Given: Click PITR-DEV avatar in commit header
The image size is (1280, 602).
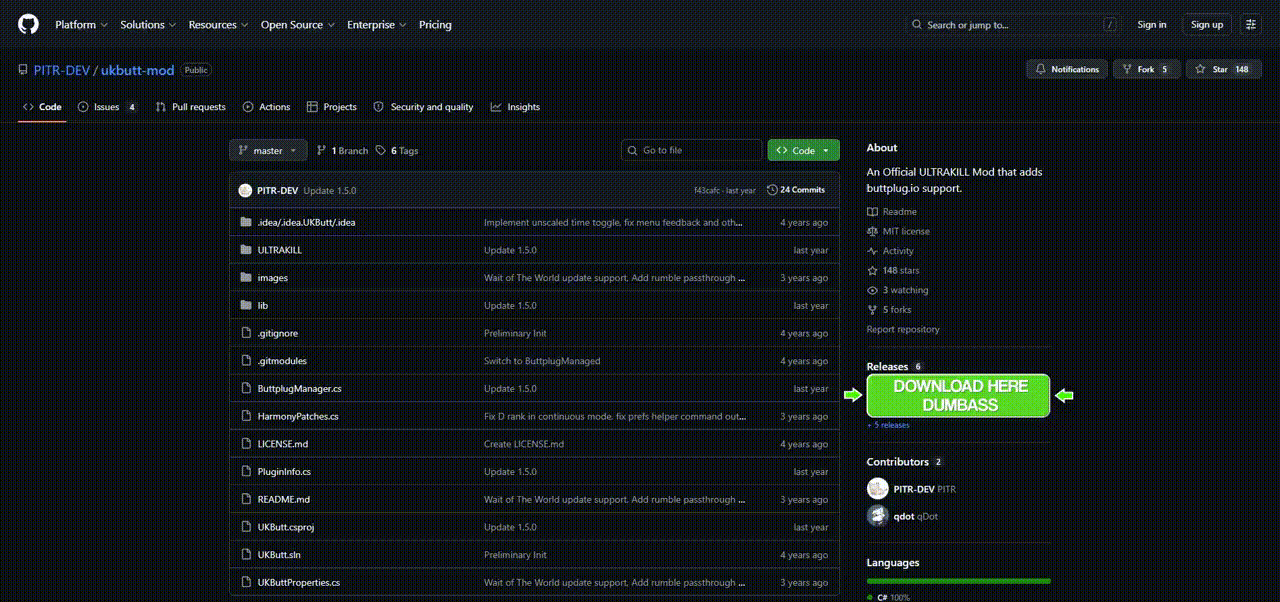Looking at the screenshot, I should (x=245, y=190).
